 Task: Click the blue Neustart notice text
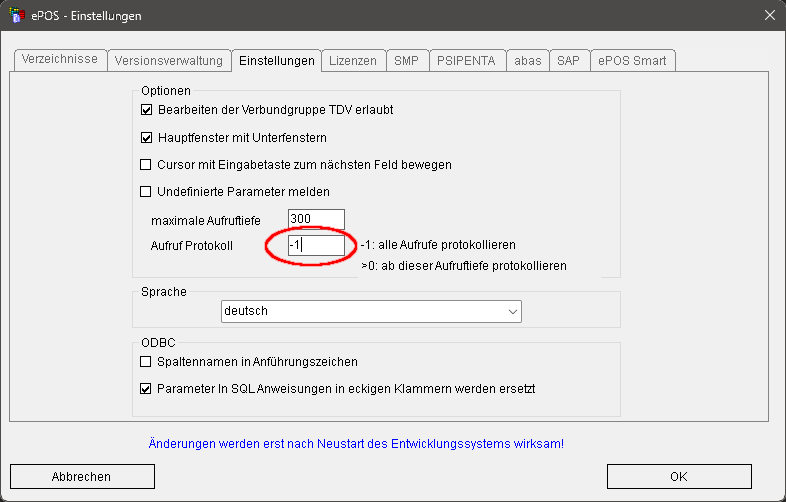pos(356,444)
